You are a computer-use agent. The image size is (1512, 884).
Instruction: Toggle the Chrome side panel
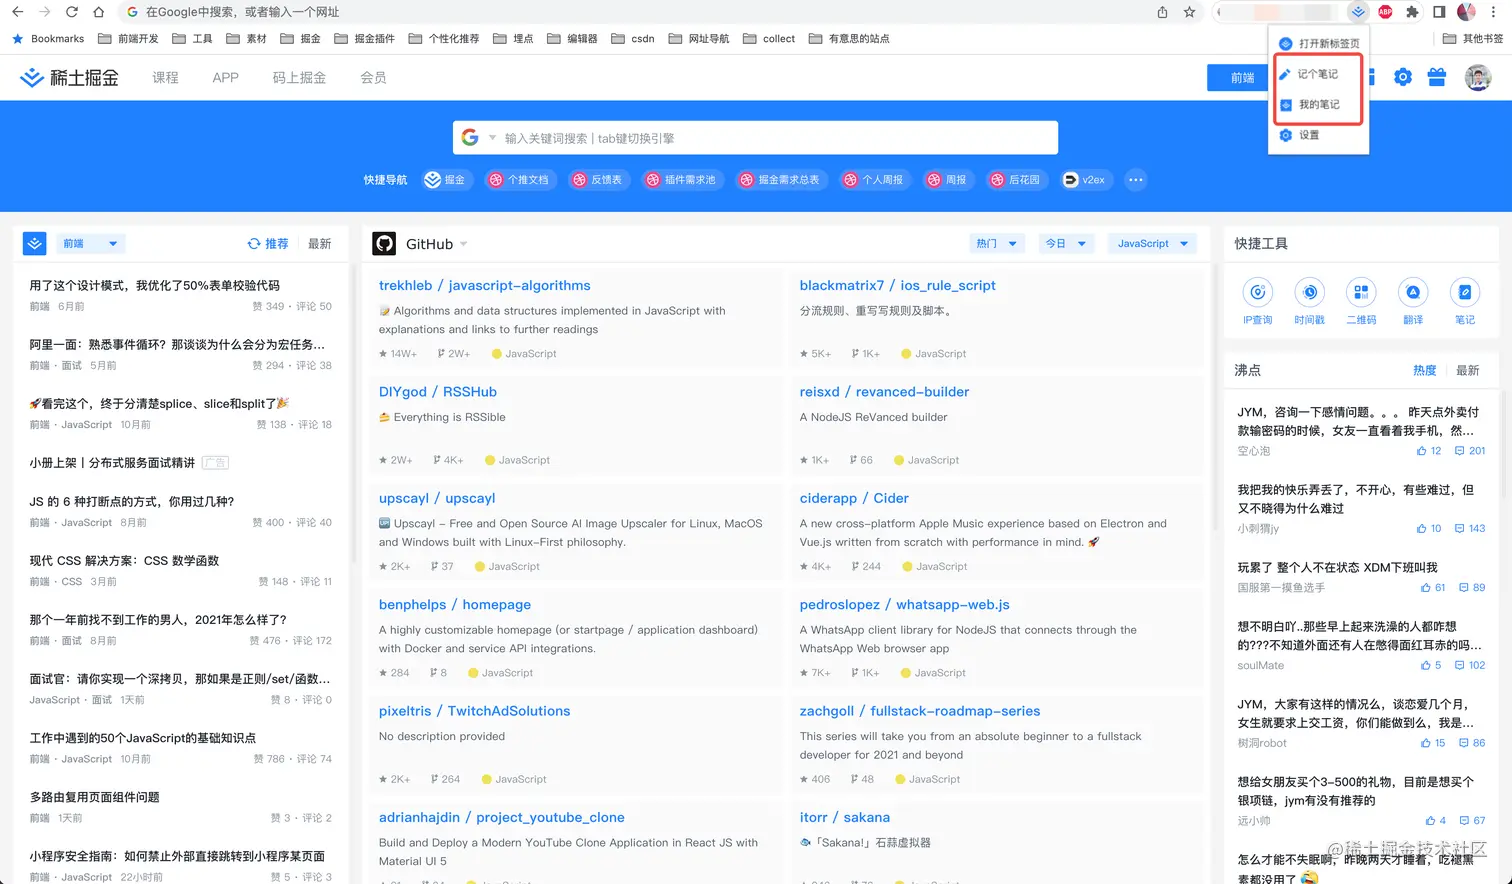click(x=1439, y=12)
